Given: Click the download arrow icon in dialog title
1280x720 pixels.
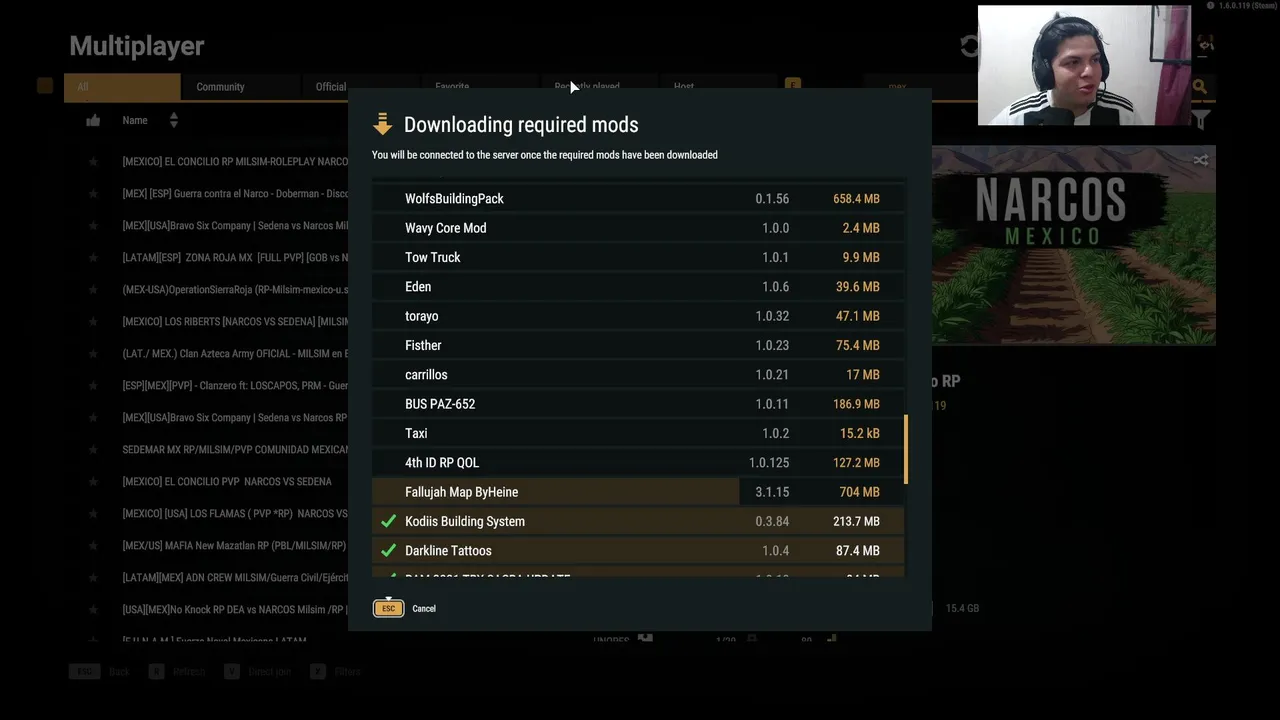Looking at the screenshot, I should 382,124.
